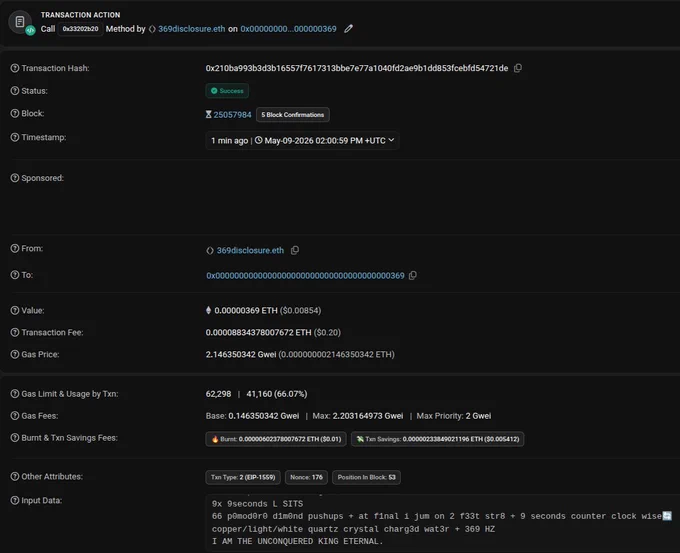Click the Txn Type: 2 (EIP-1559) badge

[x=243, y=477]
